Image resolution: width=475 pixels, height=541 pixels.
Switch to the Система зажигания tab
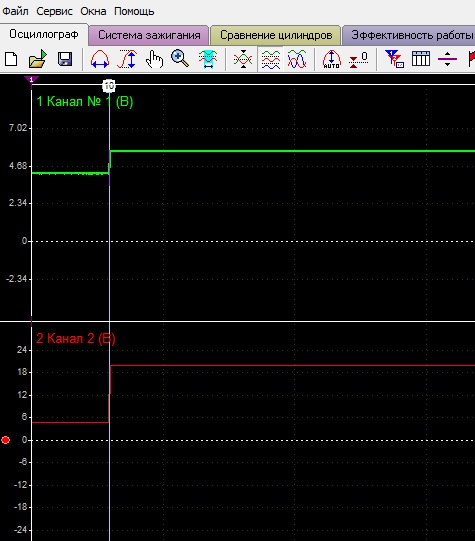(x=149, y=35)
